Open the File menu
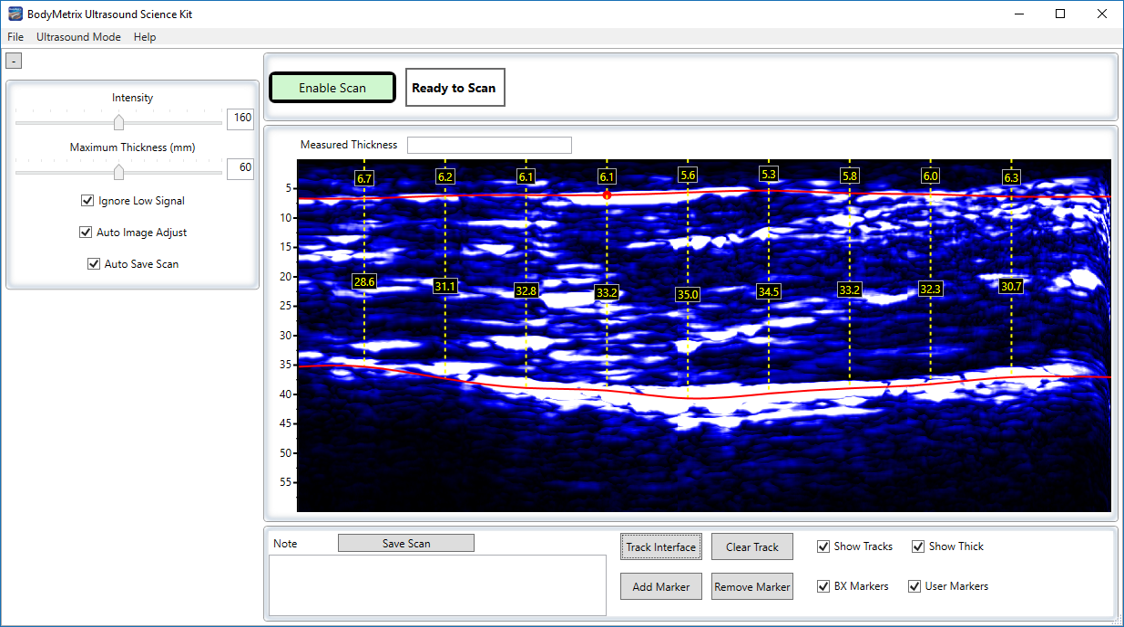 (x=15, y=37)
